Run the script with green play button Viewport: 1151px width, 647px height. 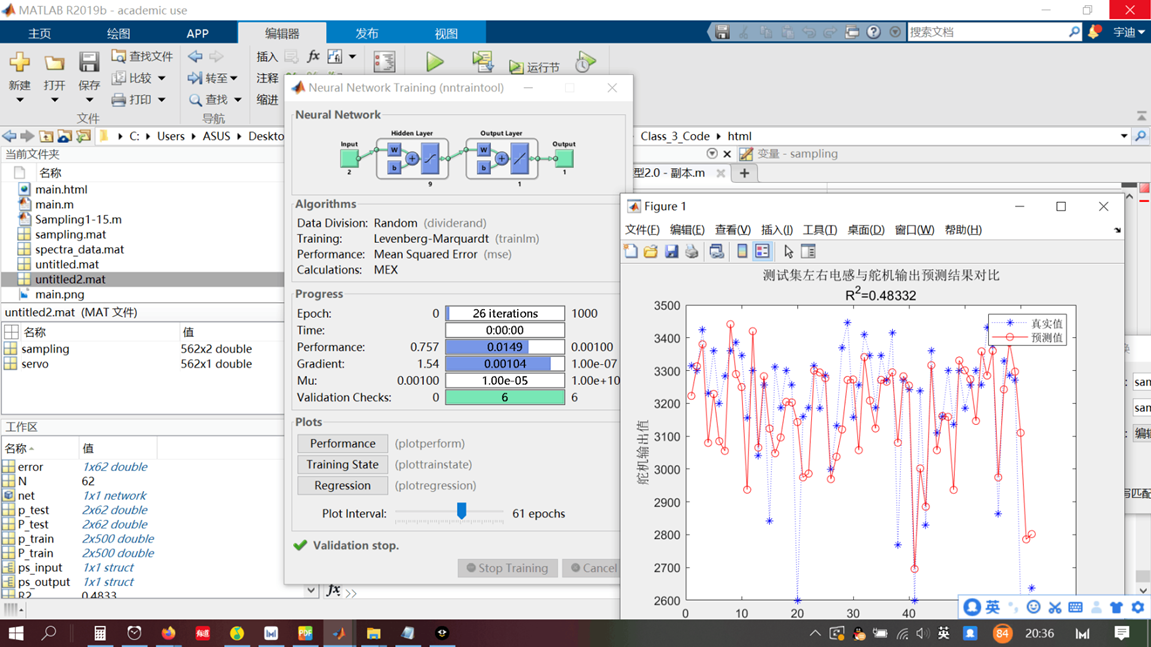click(x=435, y=62)
